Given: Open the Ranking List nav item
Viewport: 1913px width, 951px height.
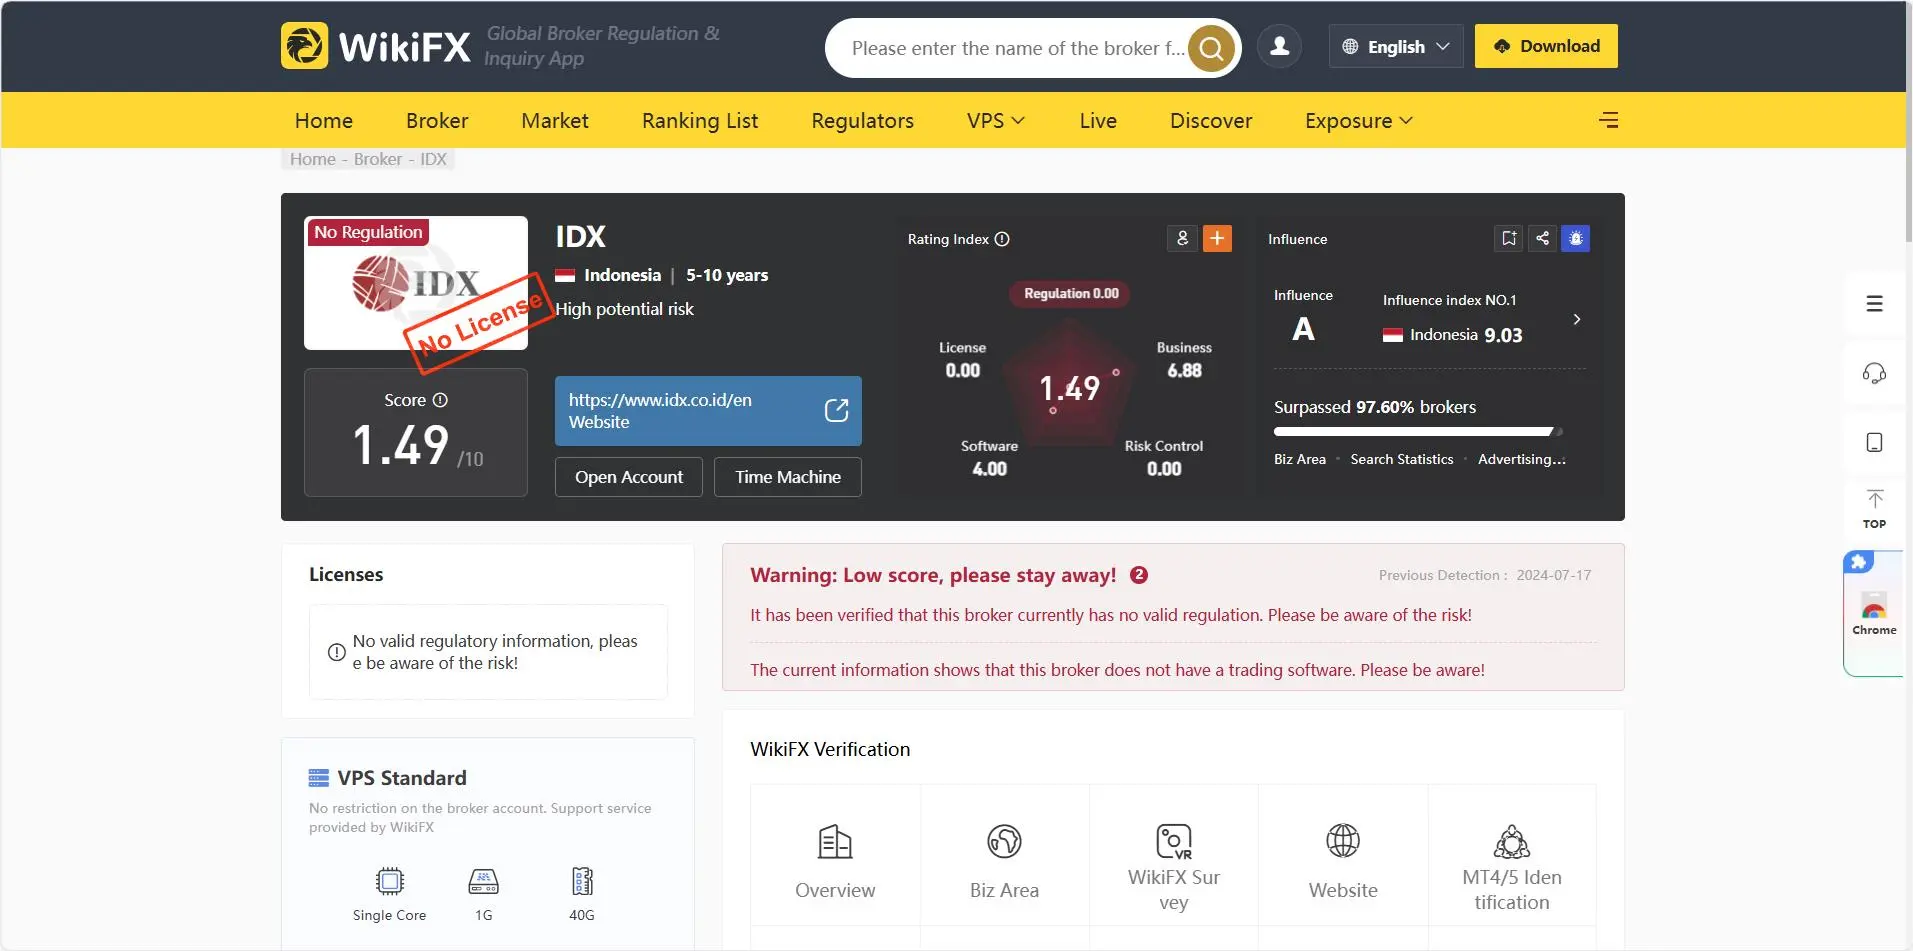Looking at the screenshot, I should coord(700,120).
